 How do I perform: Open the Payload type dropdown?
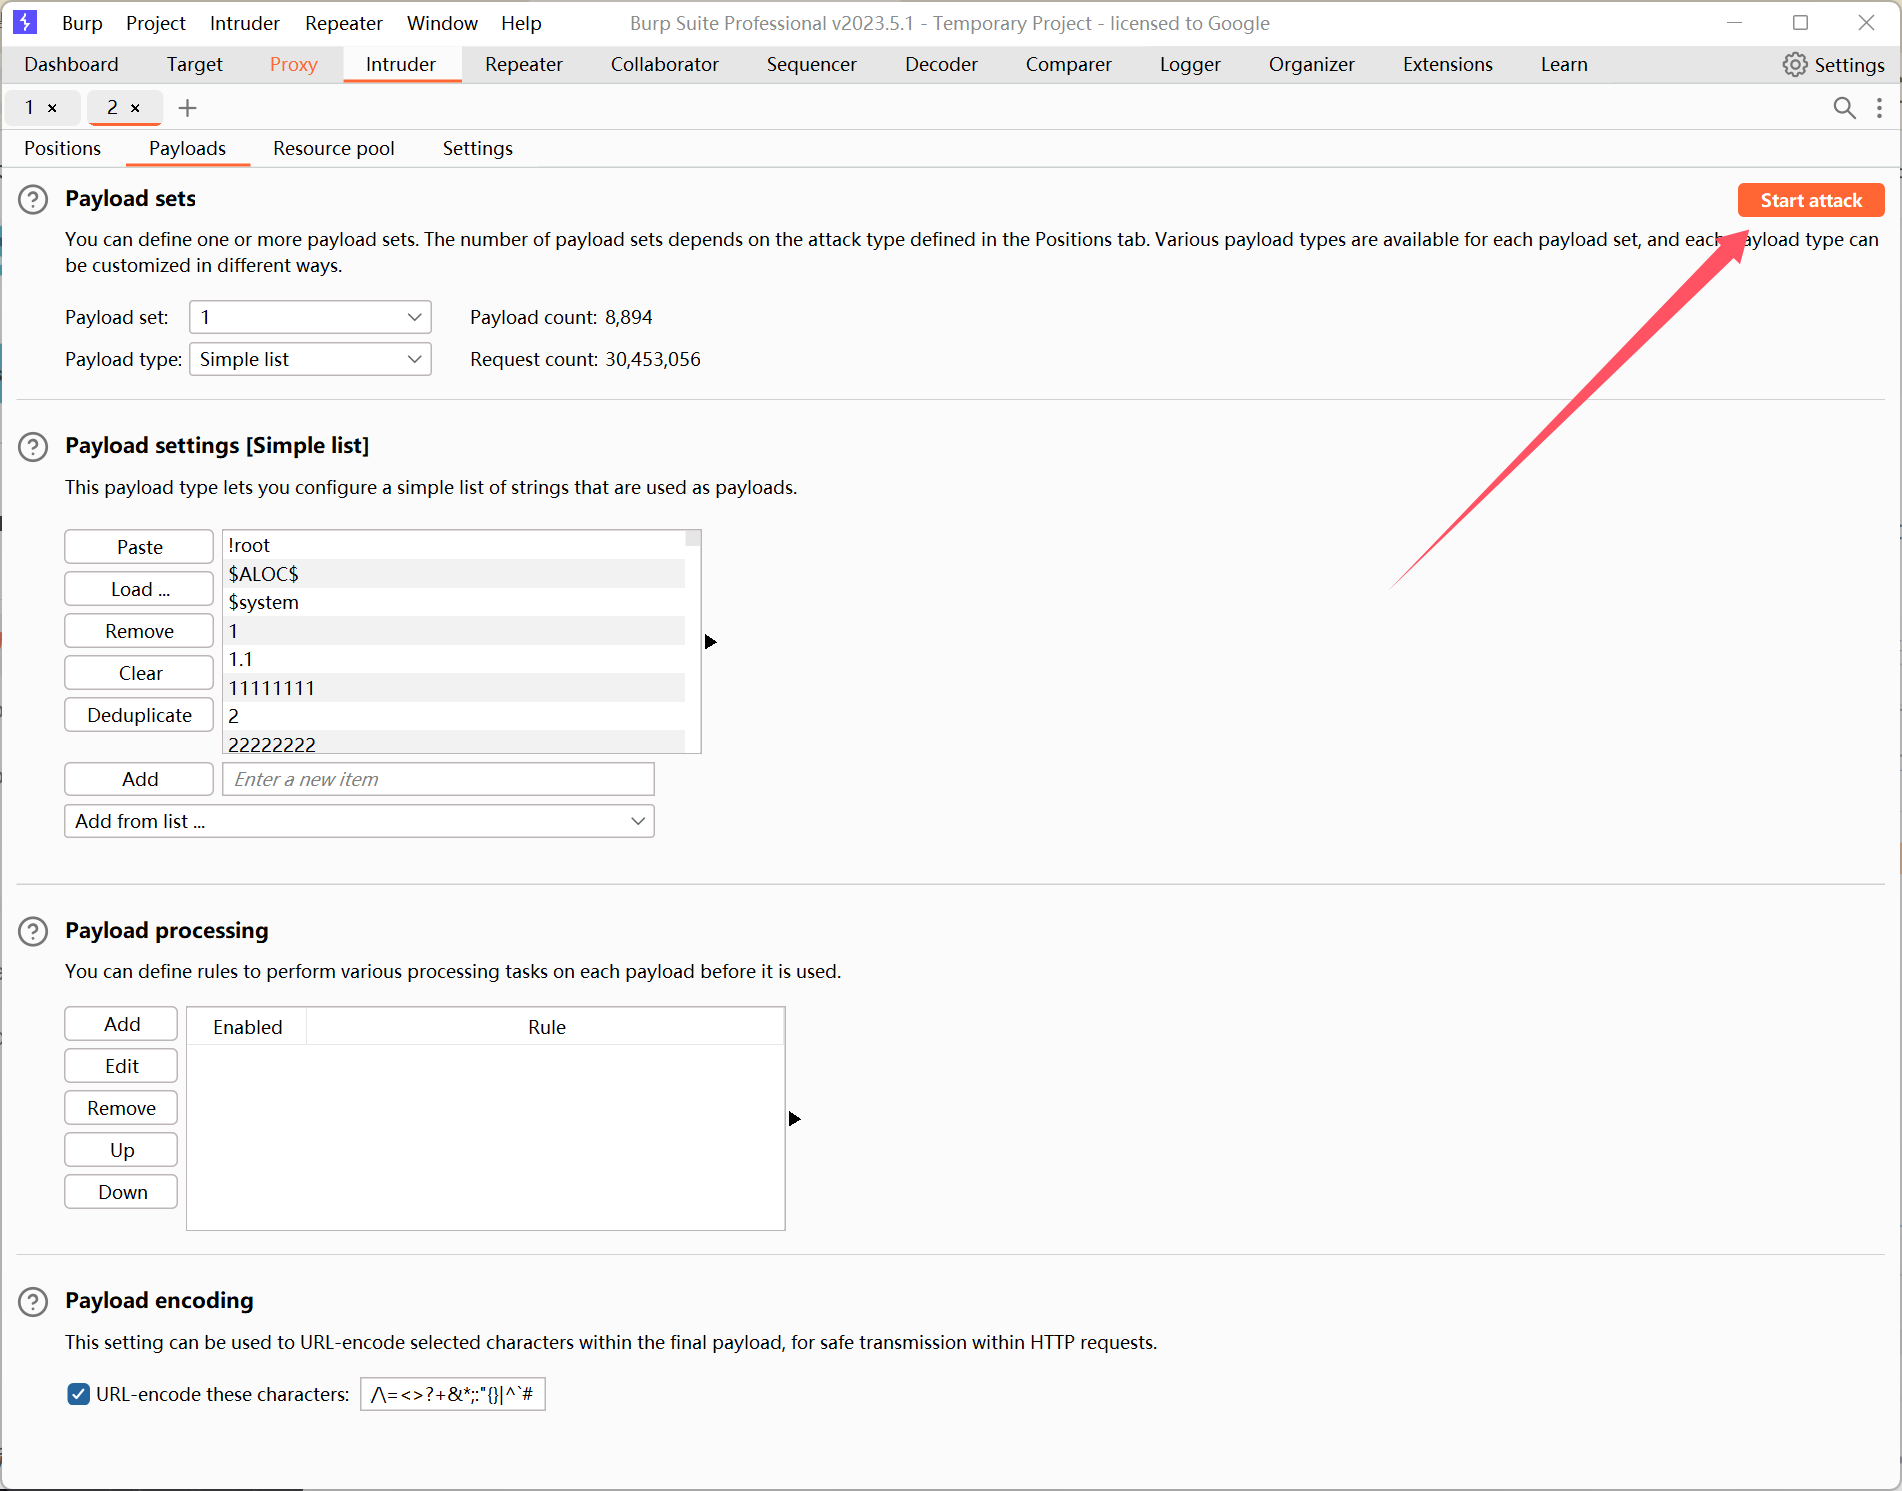[x=310, y=359]
